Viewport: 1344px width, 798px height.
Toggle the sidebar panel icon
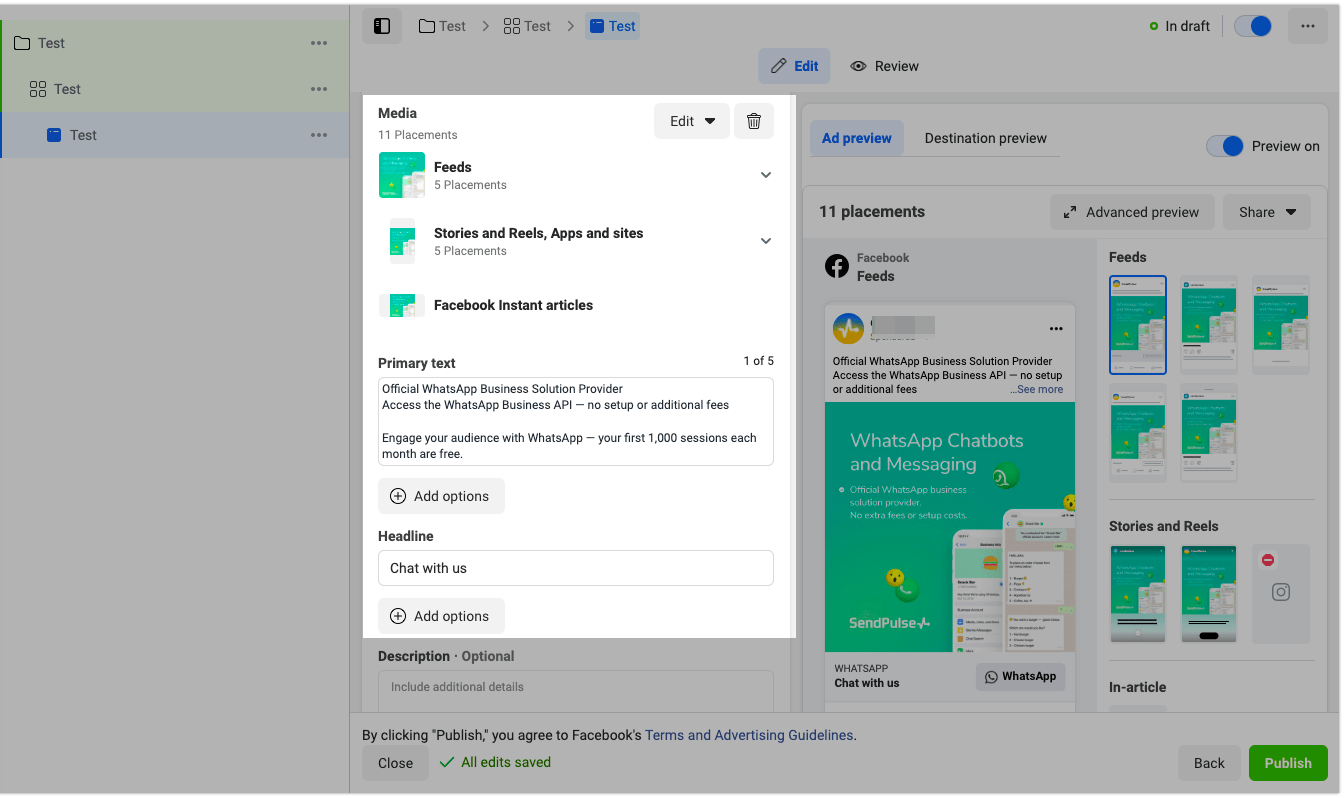(382, 26)
